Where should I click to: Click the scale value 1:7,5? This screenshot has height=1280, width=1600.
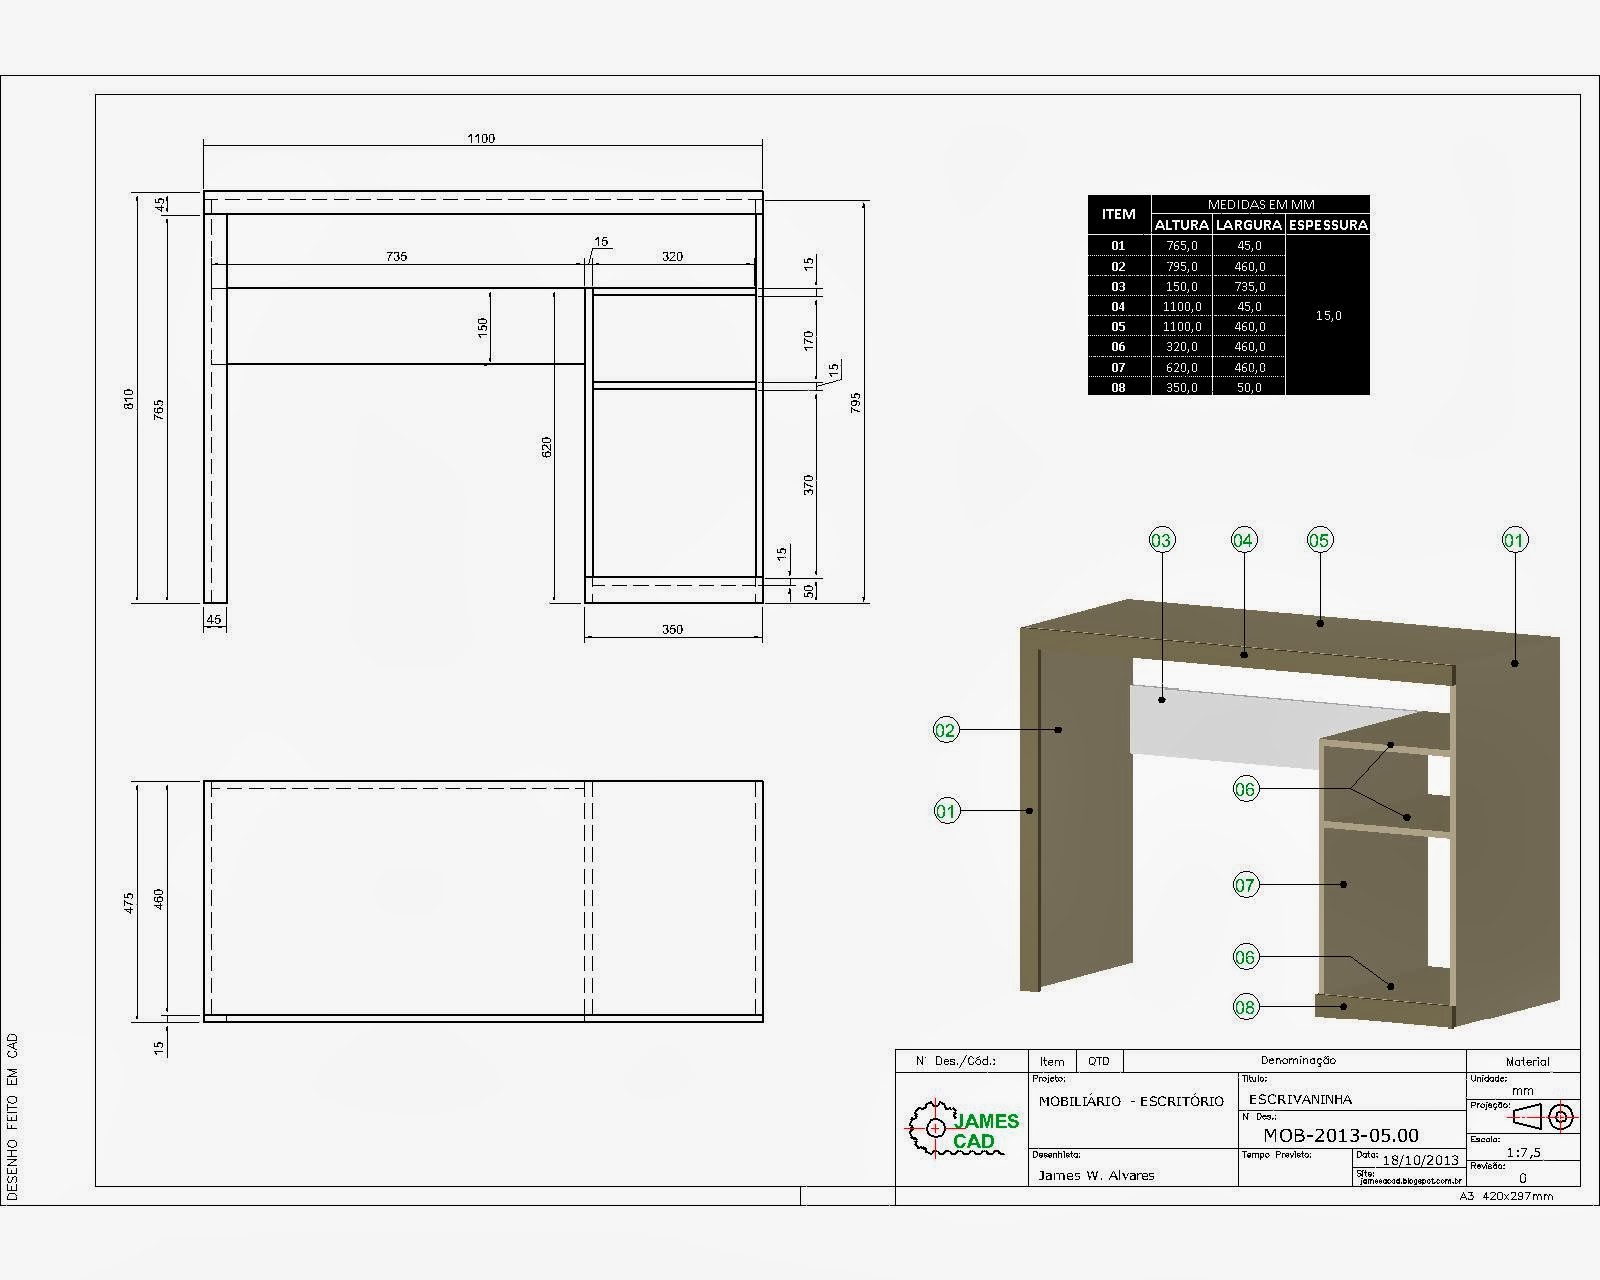(x=1523, y=1152)
